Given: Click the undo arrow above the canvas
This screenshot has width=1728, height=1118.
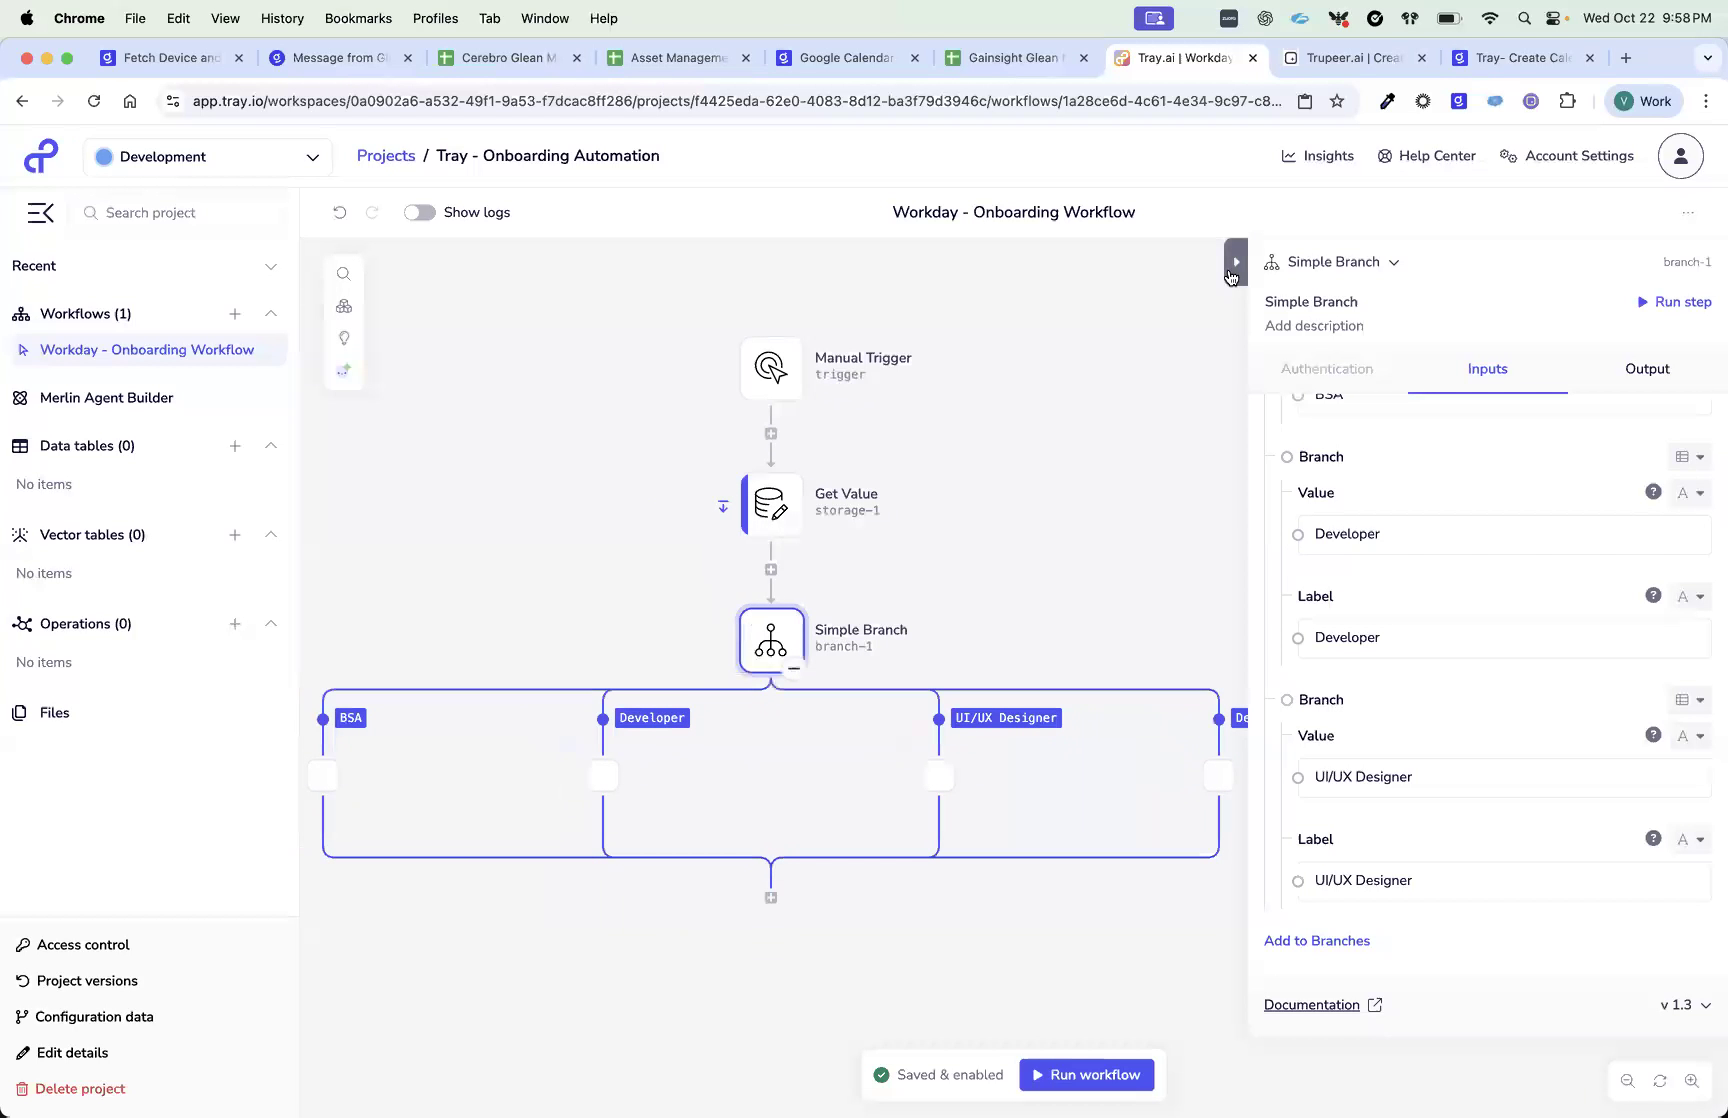Looking at the screenshot, I should (340, 212).
